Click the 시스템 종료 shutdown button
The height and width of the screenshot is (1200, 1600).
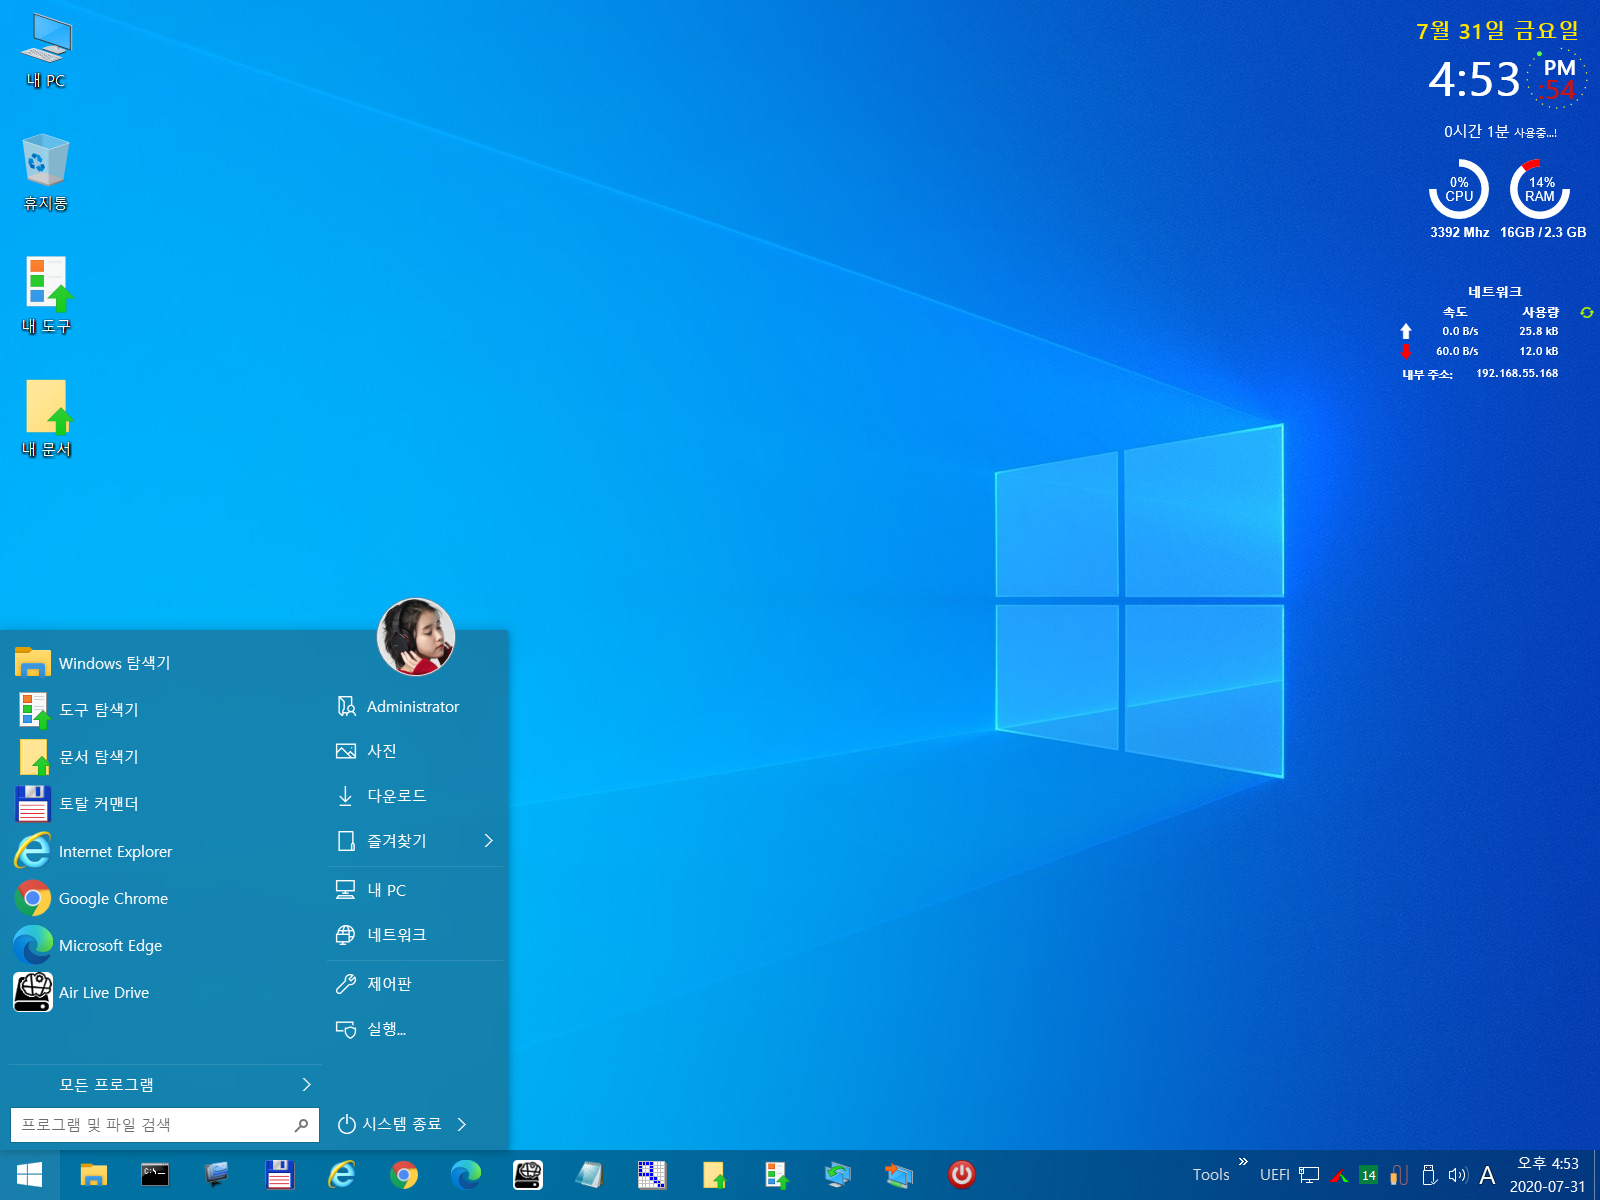390,1124
